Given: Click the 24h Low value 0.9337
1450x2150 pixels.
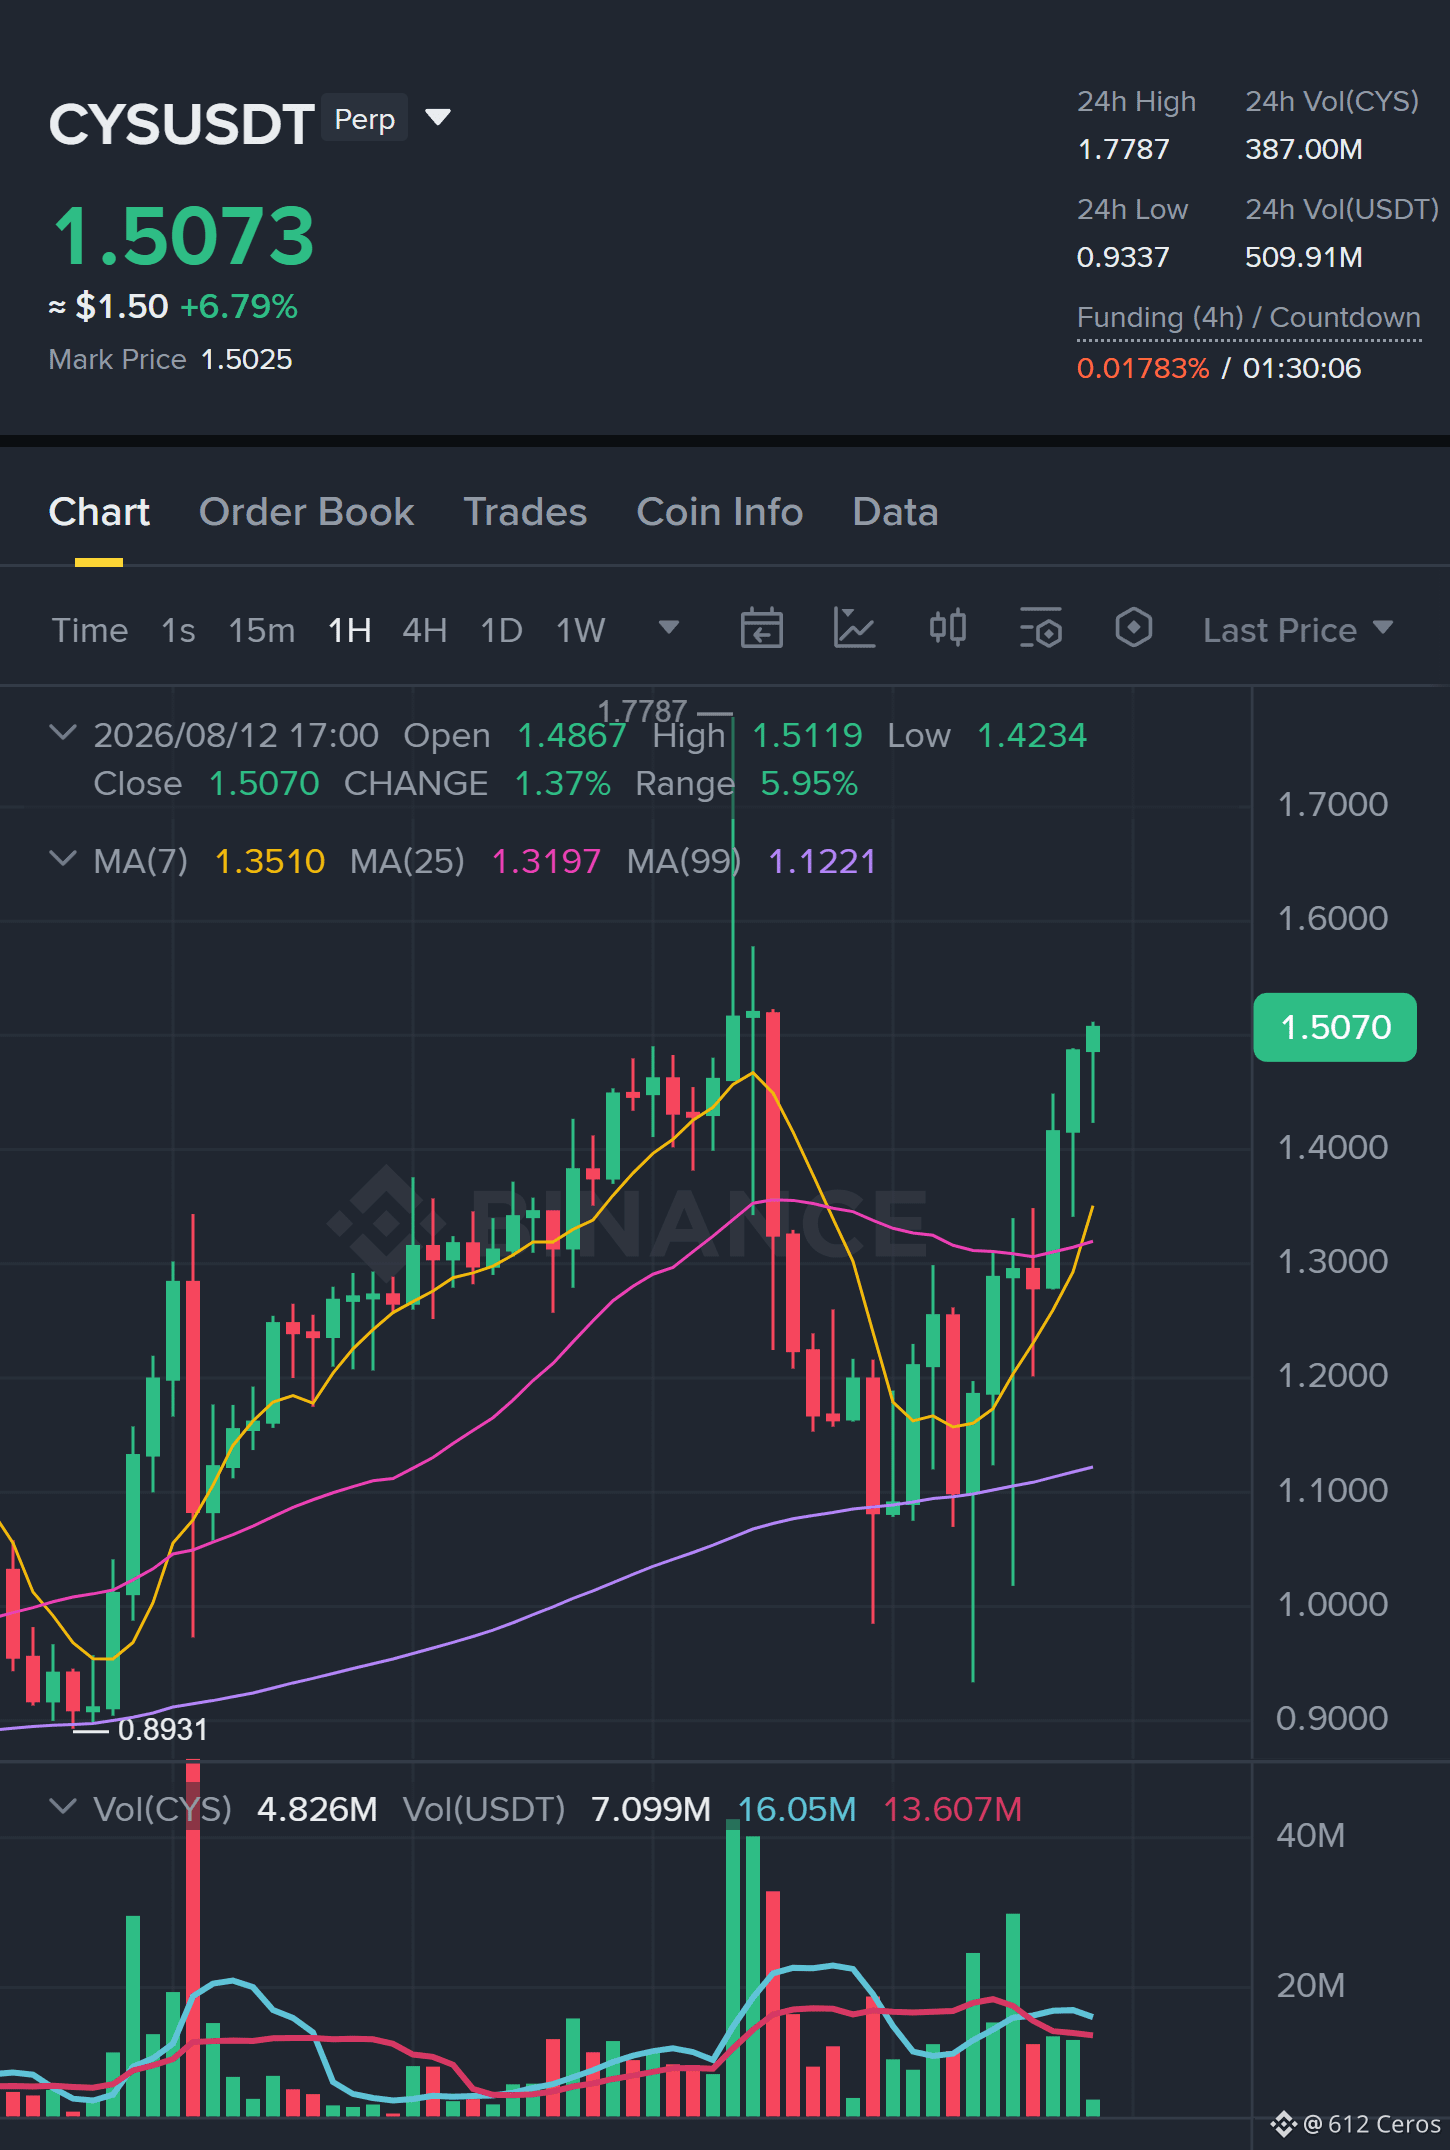Looking at the screenshot, I should (x=1123, y=257).
